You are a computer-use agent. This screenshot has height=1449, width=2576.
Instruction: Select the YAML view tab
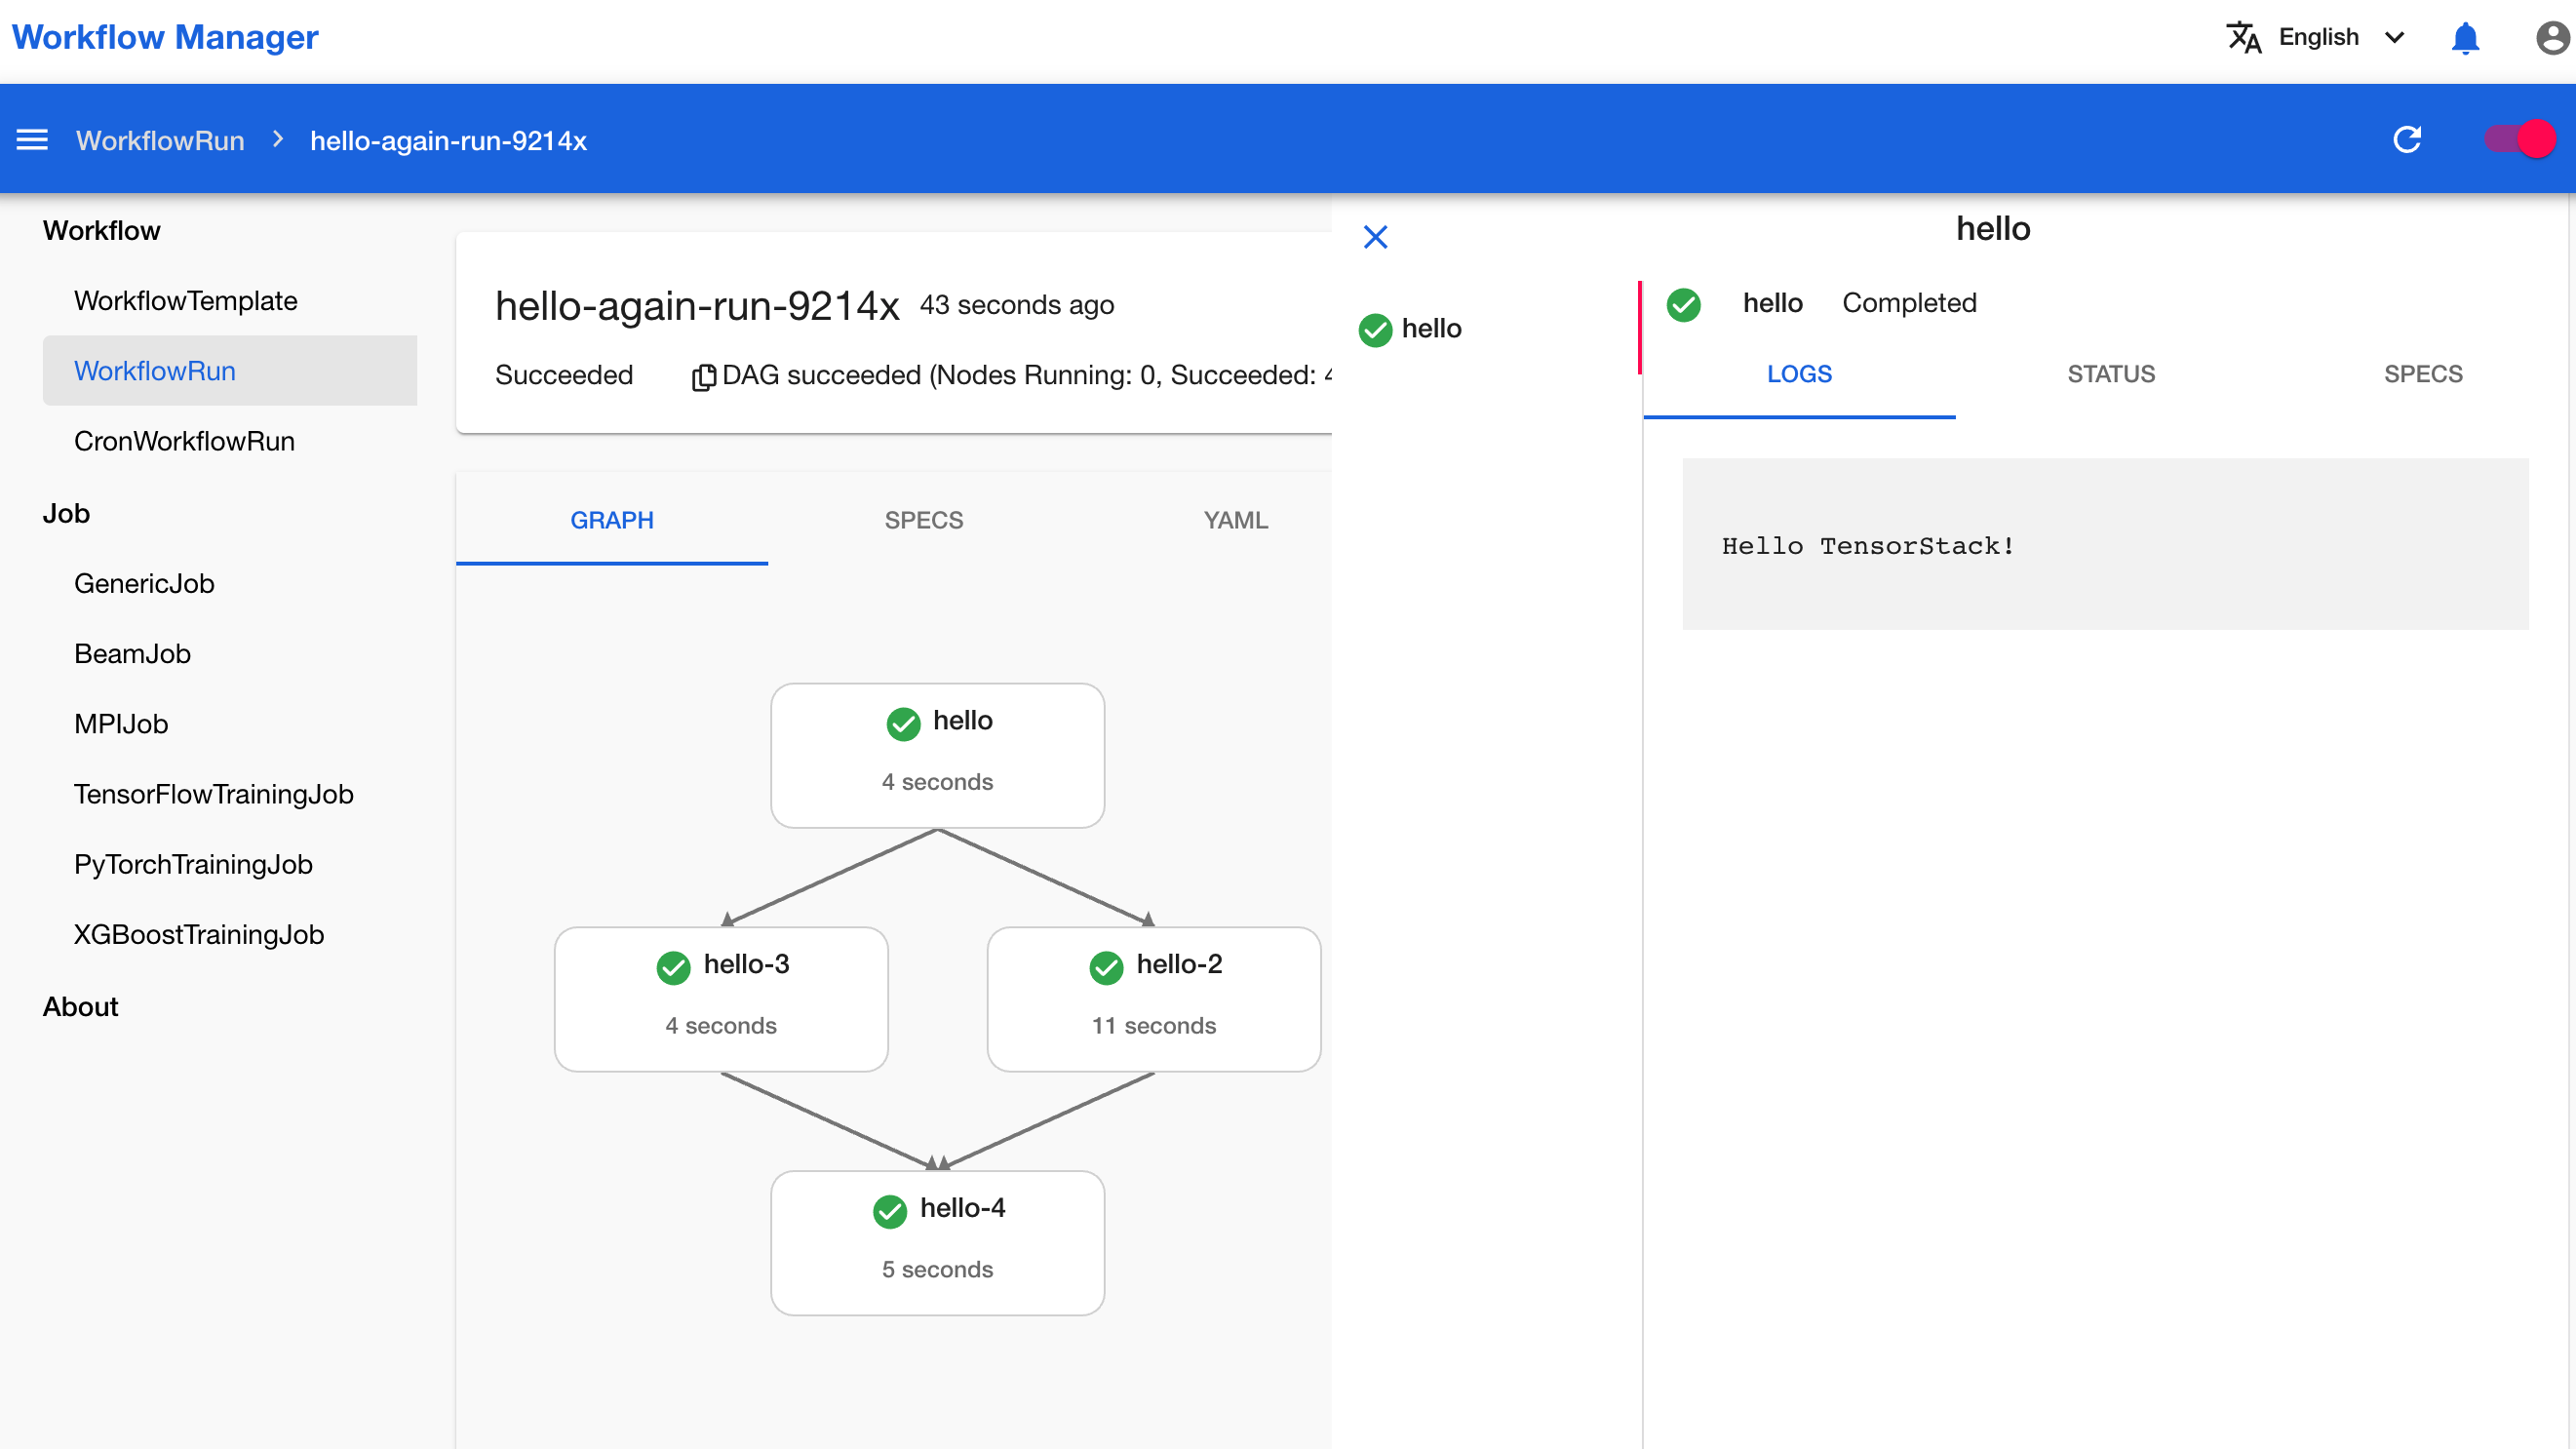click(x=1235, y=520)
